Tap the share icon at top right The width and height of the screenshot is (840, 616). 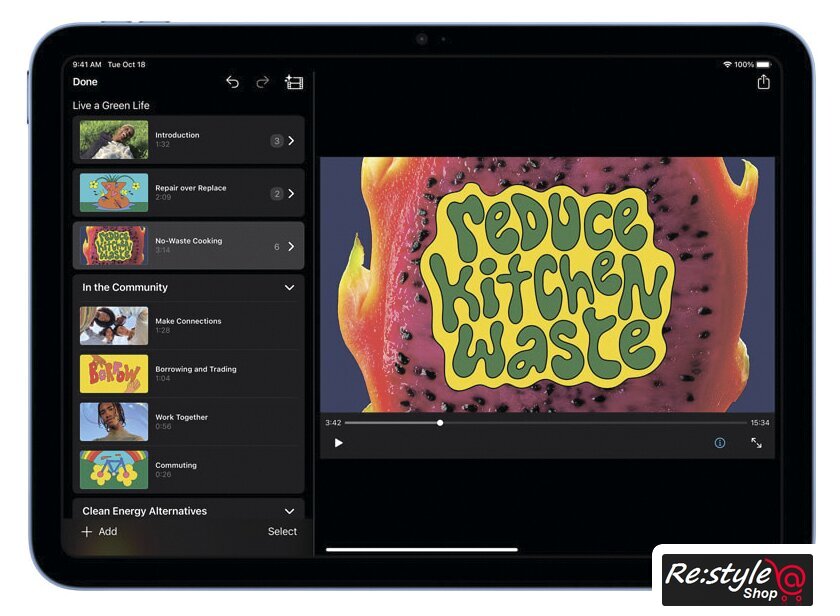click(x=763, y=82)
